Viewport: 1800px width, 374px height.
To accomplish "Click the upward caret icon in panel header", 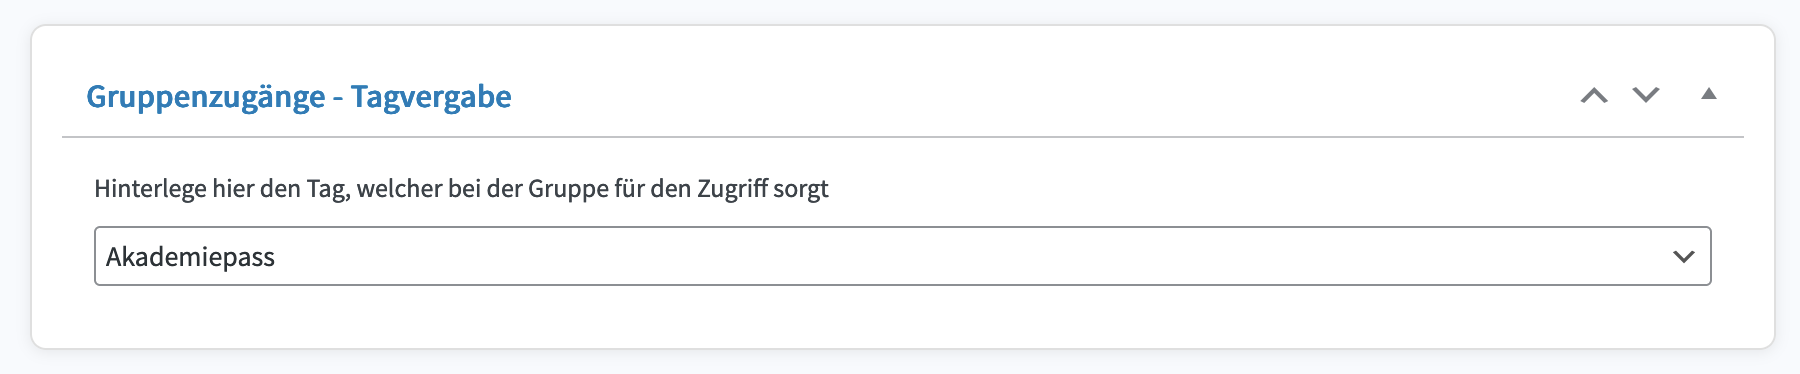I will (x=1594, y=96).
